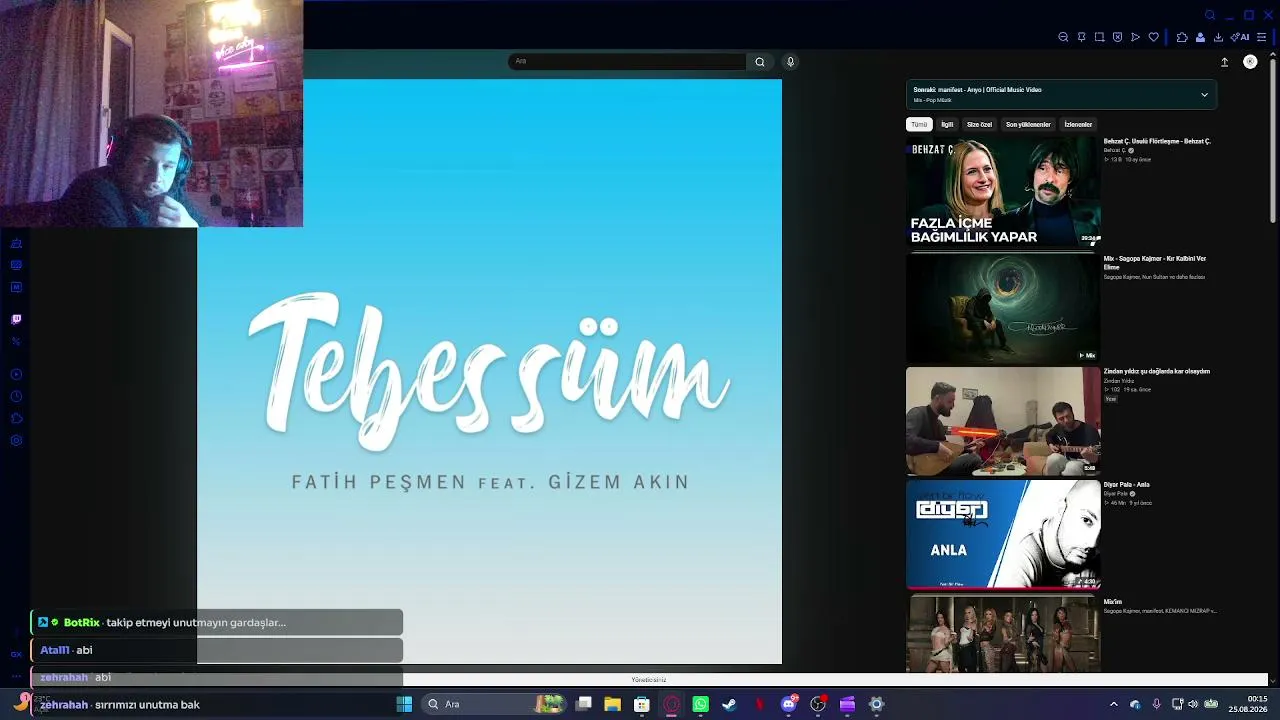This screenshot has width=1280, height=720.
Task: Open OBS Studio from the taskbar
Action: point(818,704)
